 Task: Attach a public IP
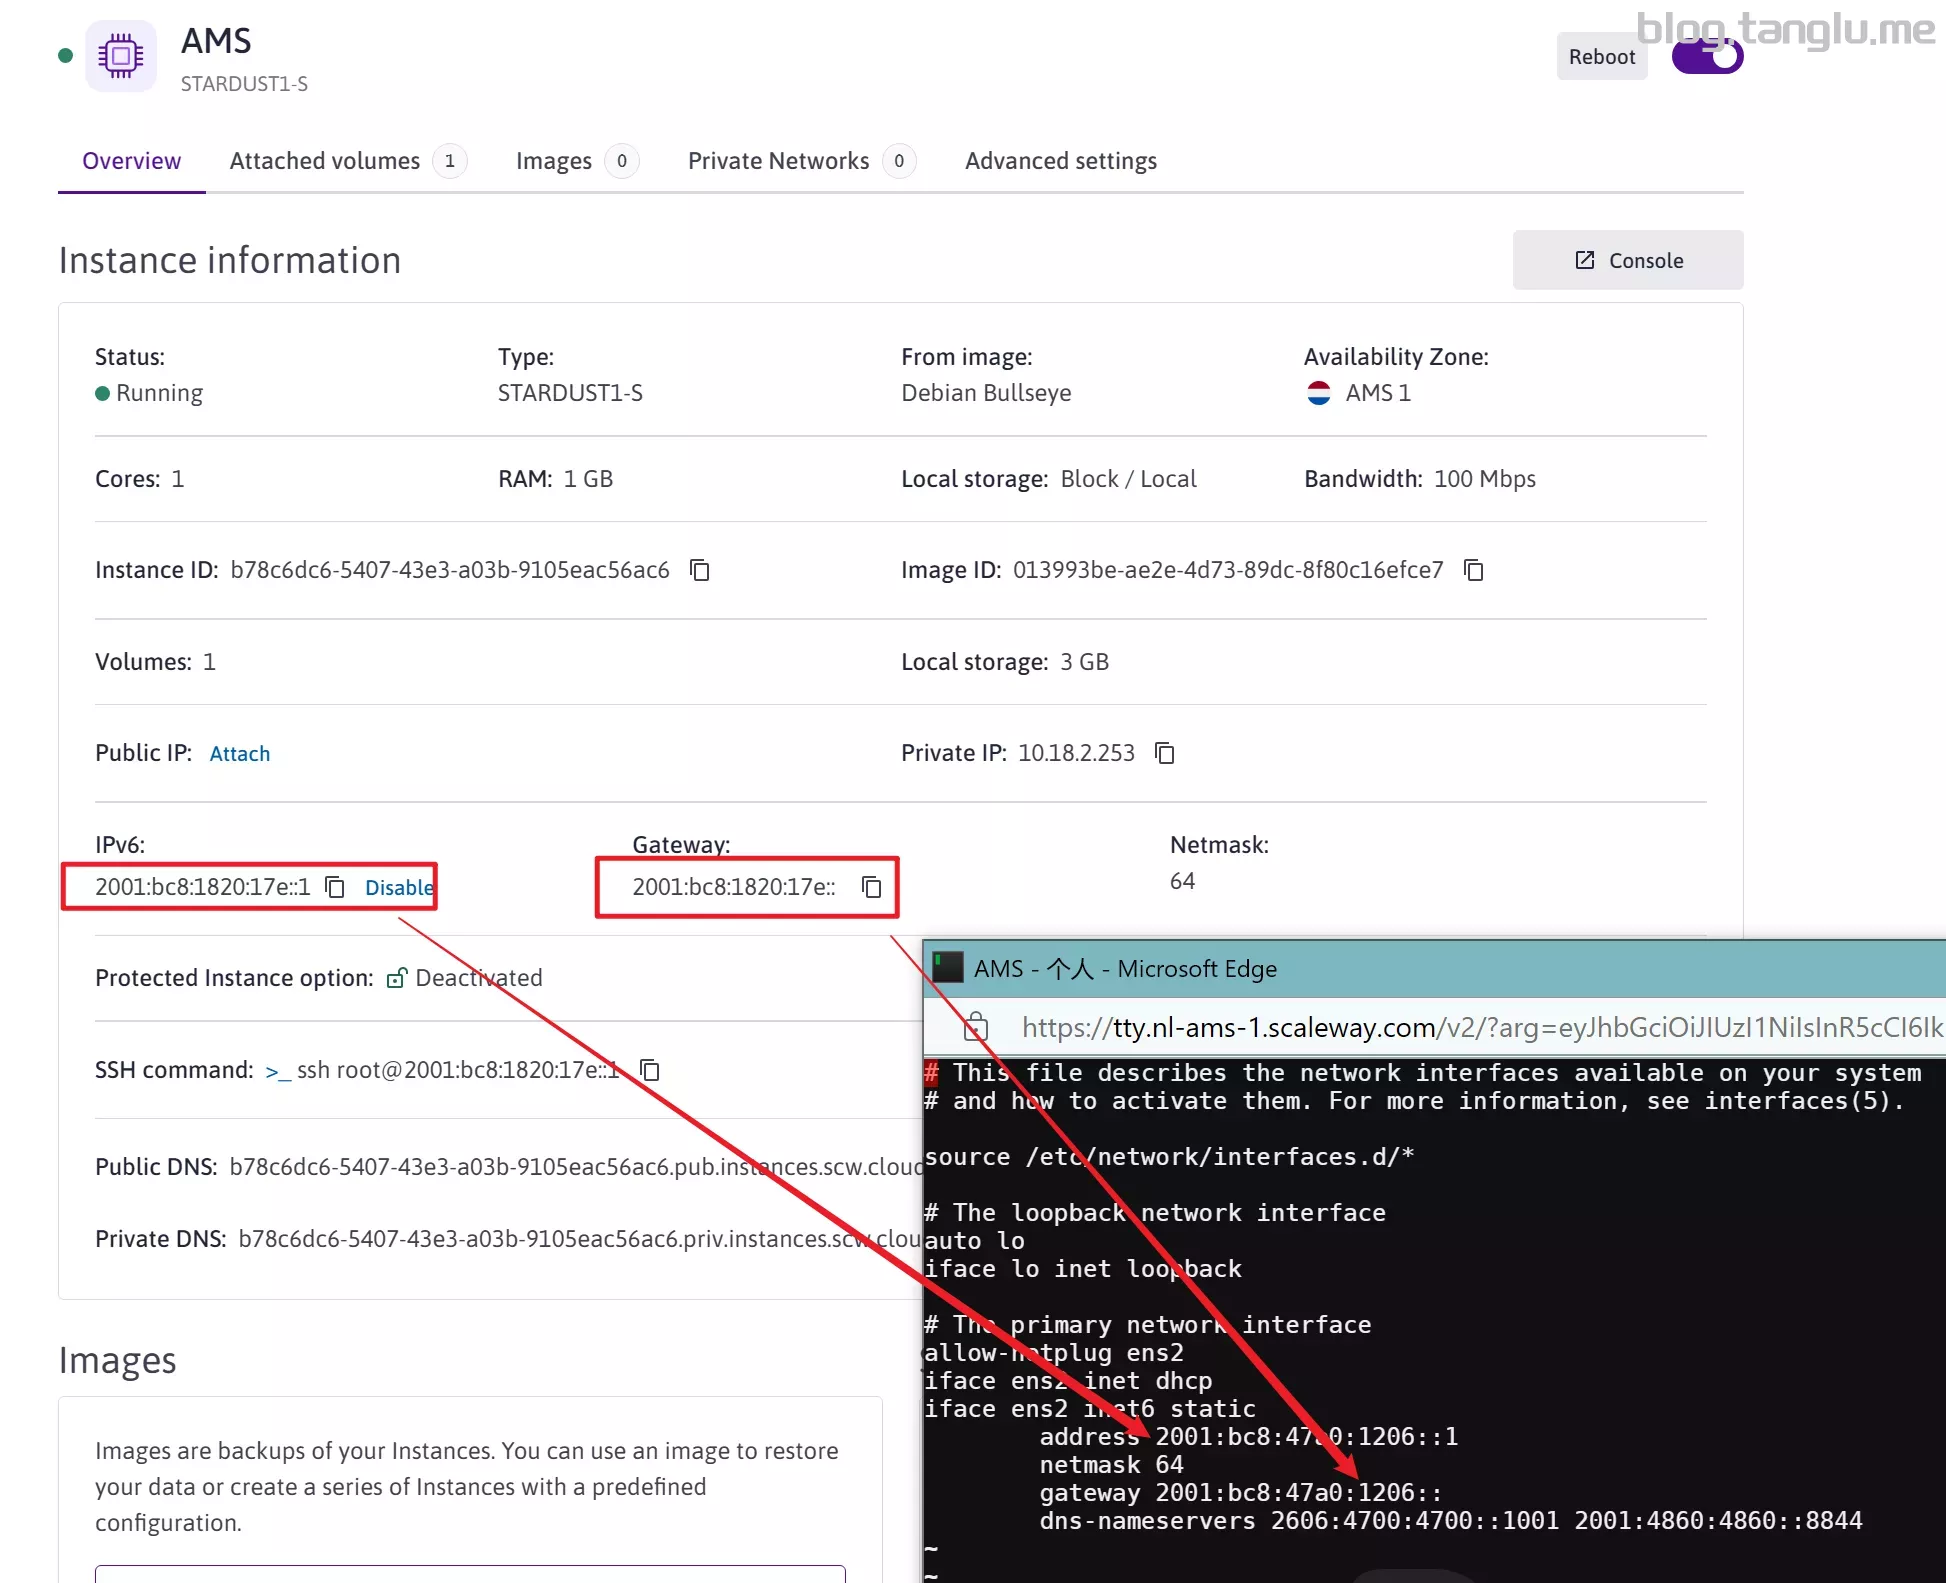(240, 754)
